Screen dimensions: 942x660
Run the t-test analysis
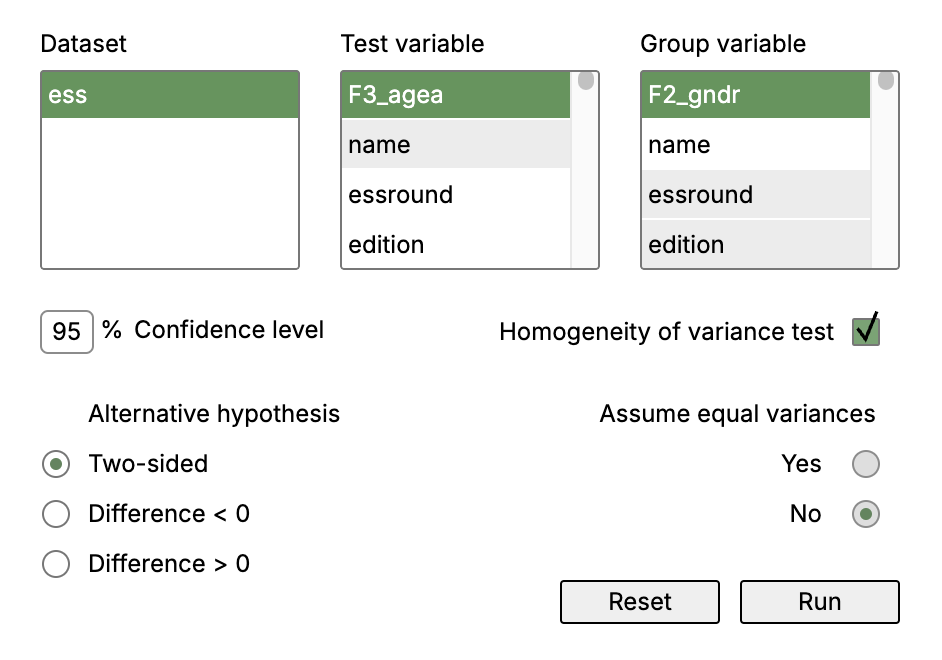(x=819, y=601)
